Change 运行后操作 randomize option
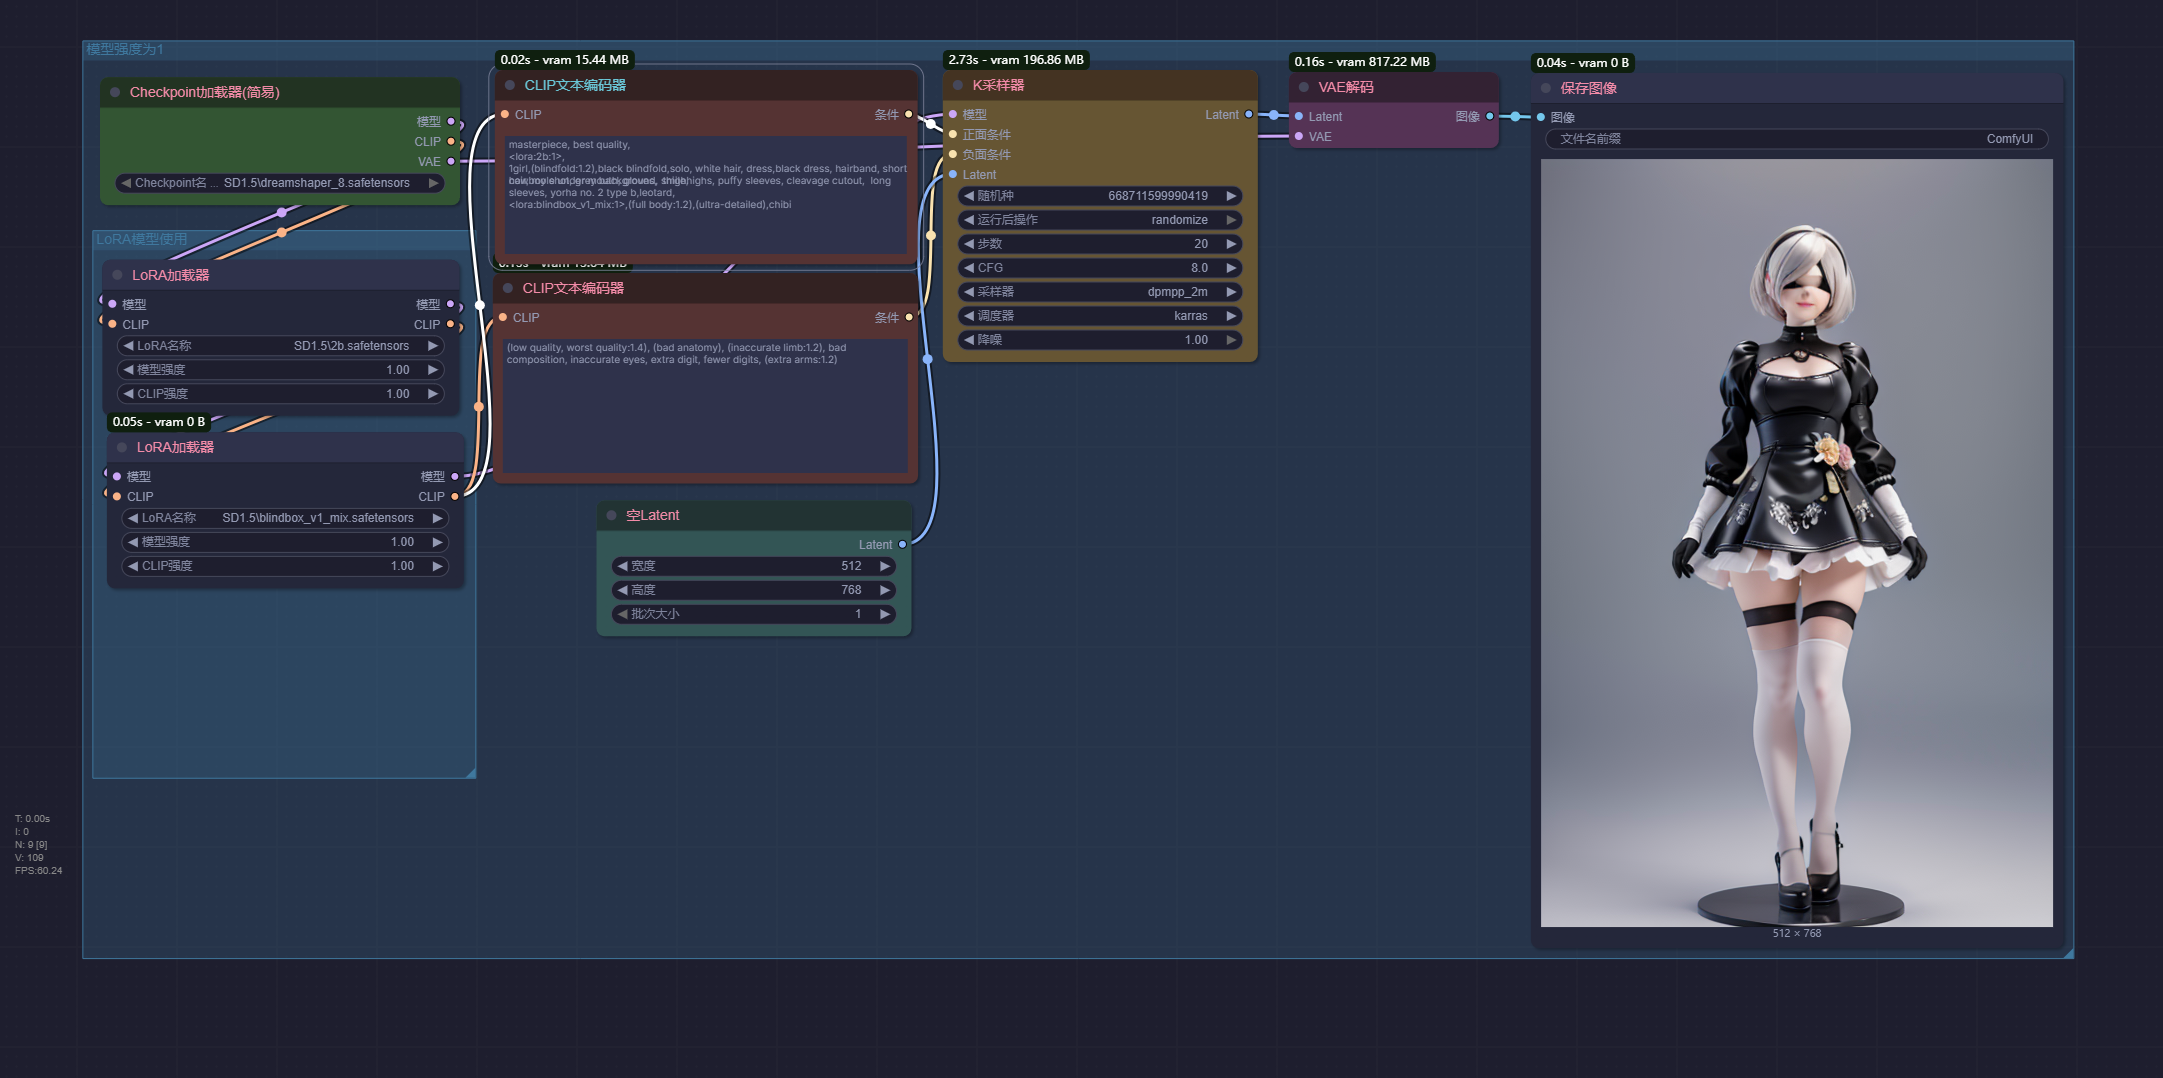The image size is (2163, 1078). pyautogui.click(x=1100, y=220)
